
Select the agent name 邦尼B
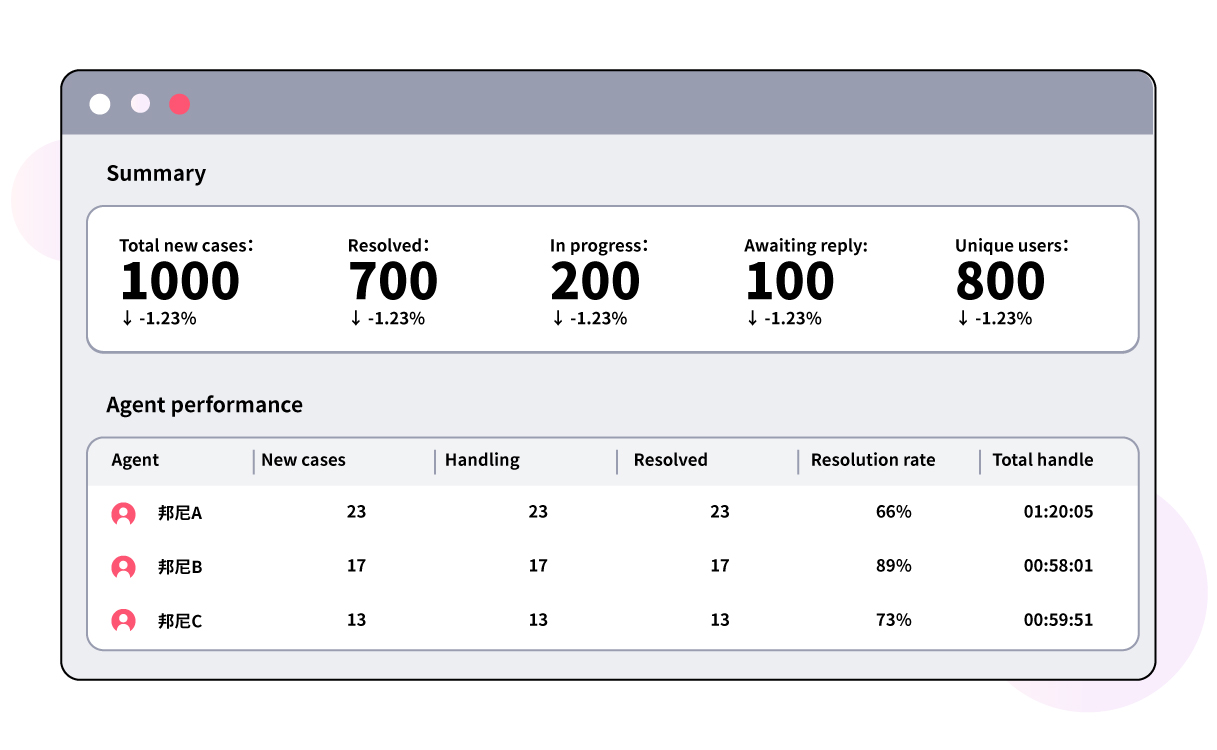point(180,567)
